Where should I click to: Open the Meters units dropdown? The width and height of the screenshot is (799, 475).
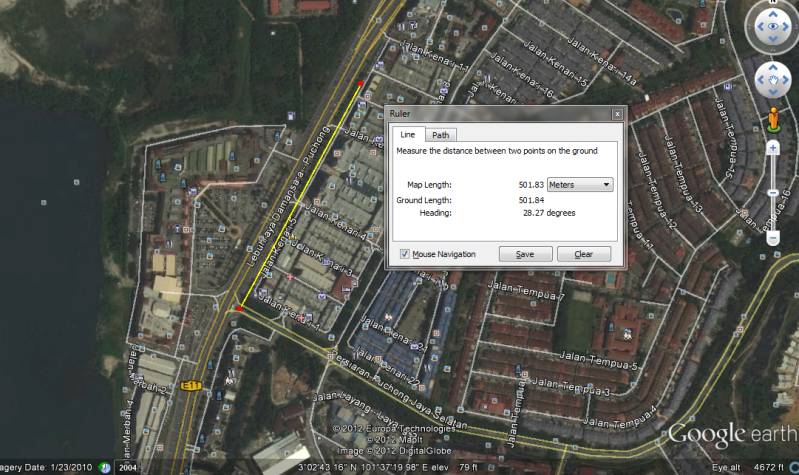click(x=580, y=185)
